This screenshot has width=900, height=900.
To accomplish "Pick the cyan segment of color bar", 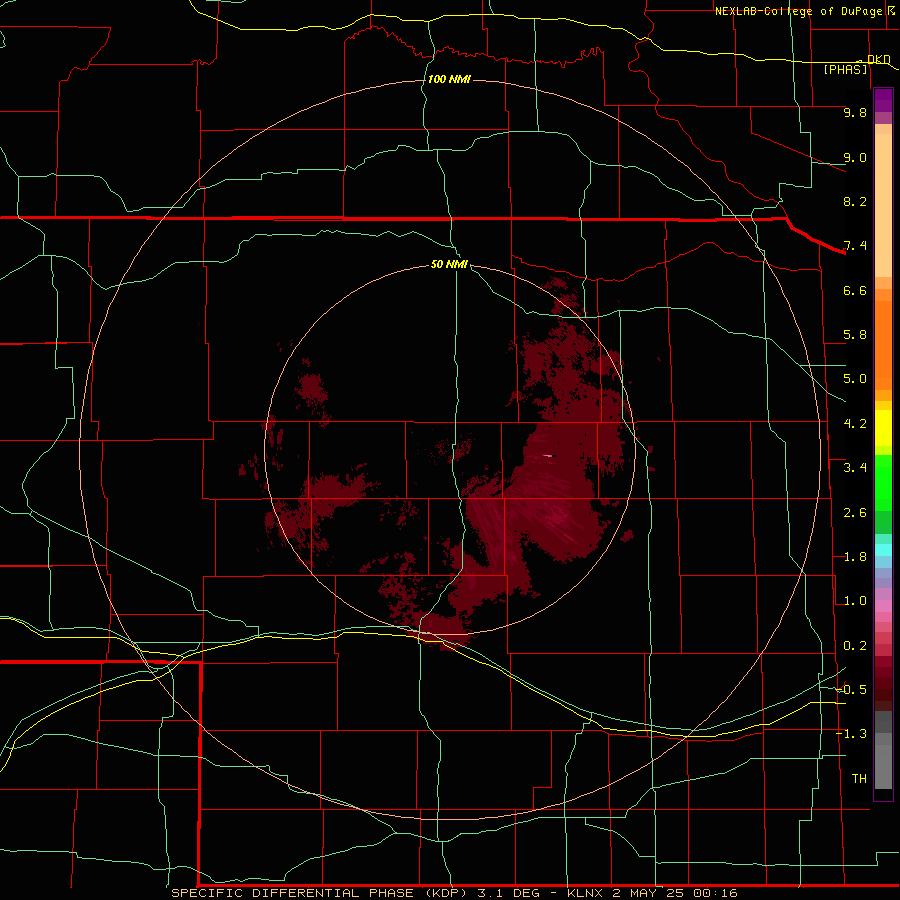I will (883, 550).
